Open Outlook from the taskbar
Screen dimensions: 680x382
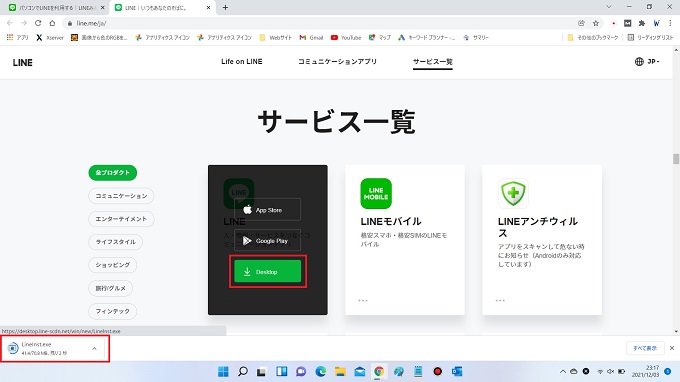pyautogui.click(x=457, y=372)
